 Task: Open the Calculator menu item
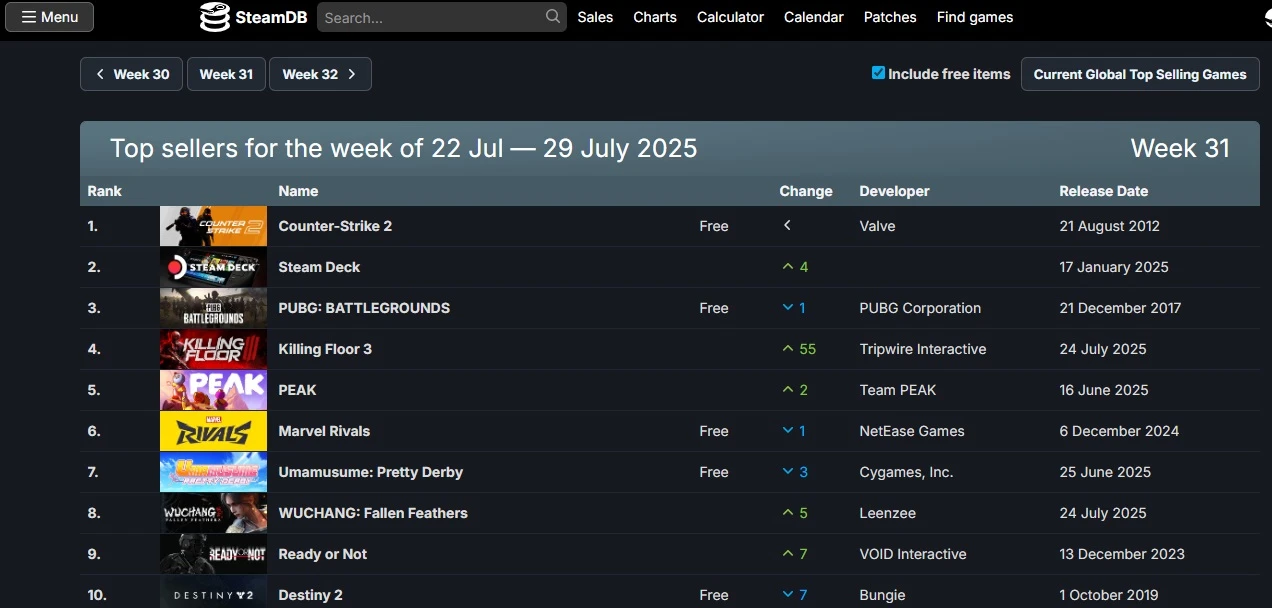tap(730, 17)
